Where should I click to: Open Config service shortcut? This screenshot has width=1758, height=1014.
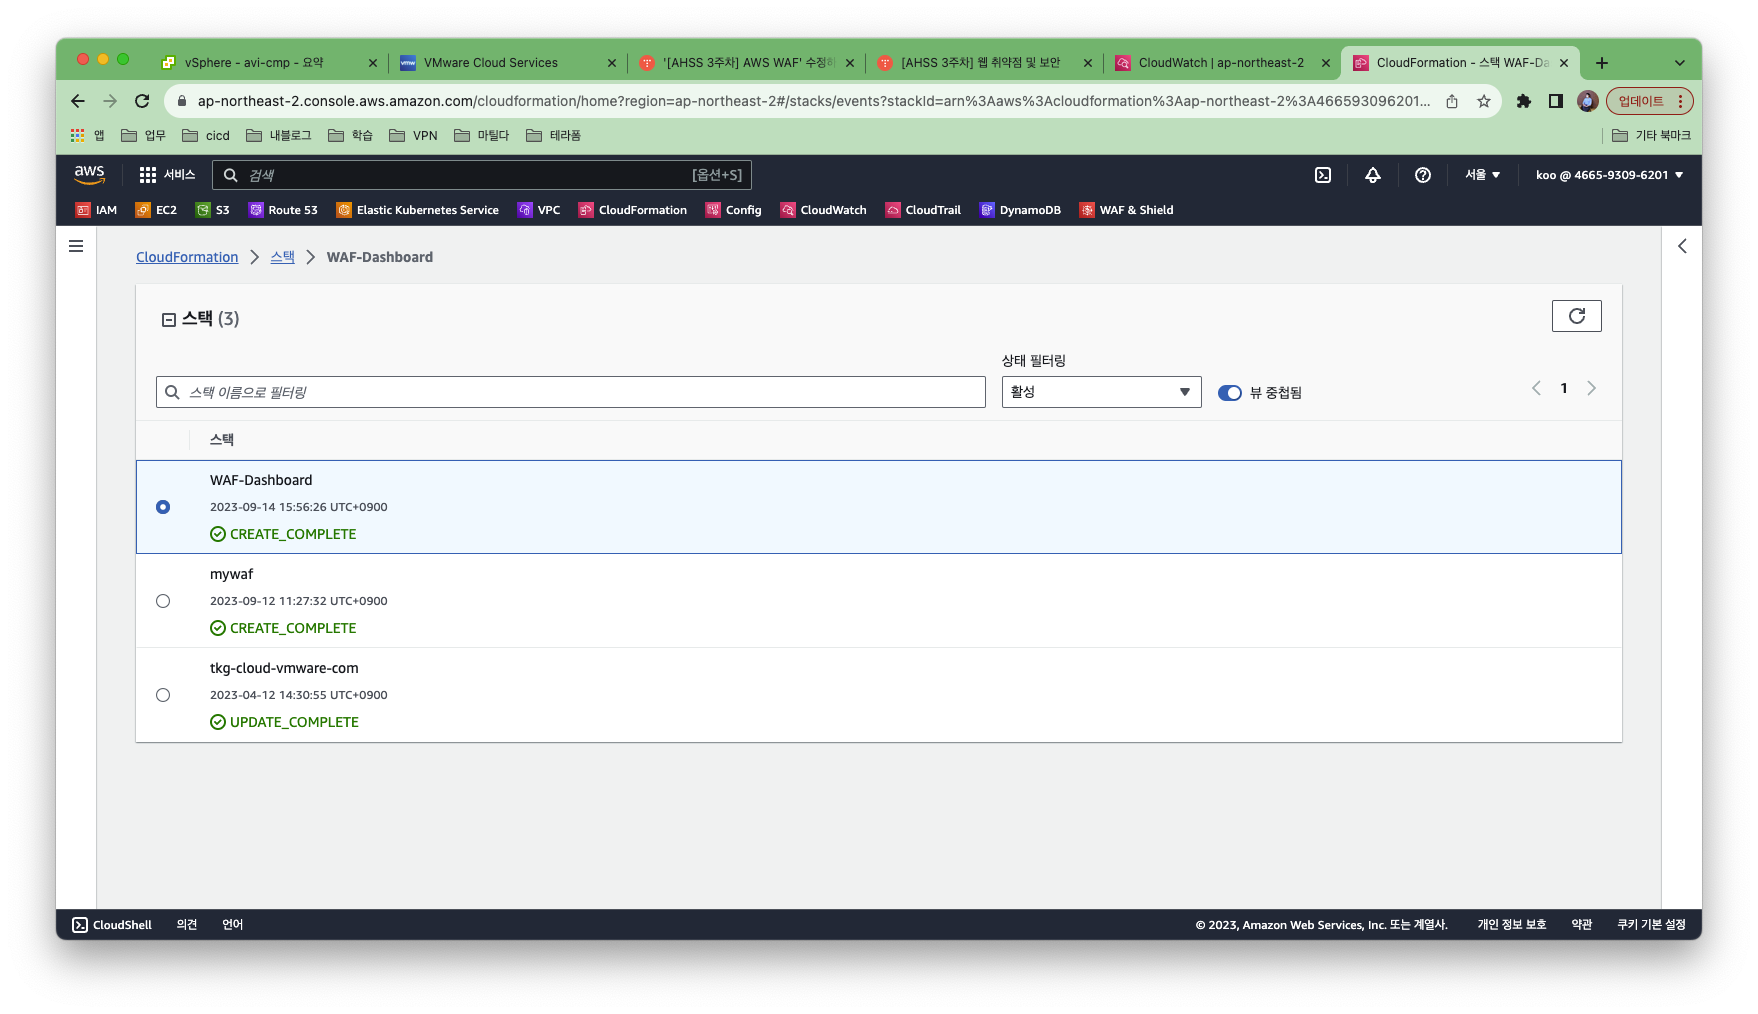pos(734,210)
